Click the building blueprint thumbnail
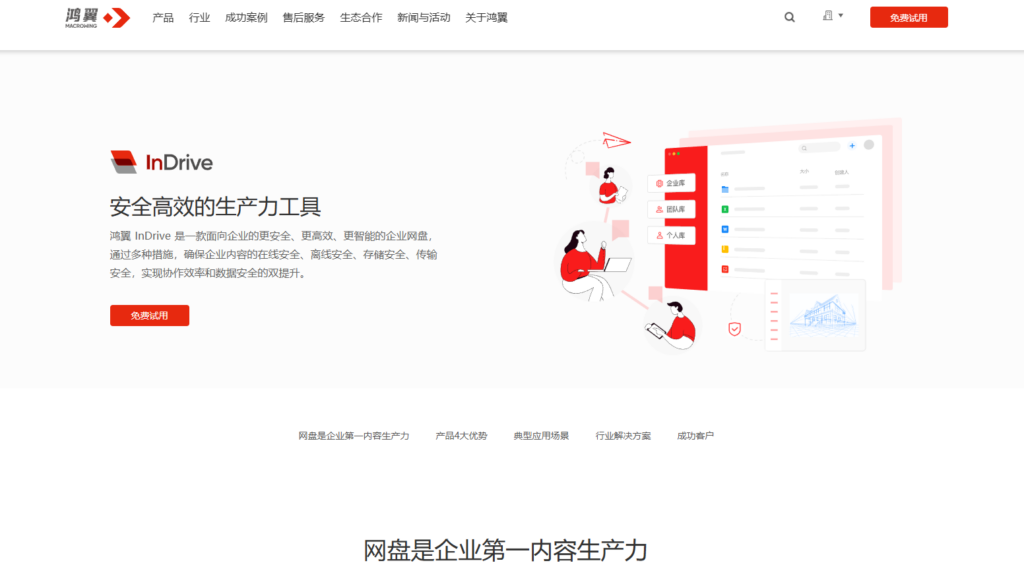The image size is (1024, 569). pos(823,312)
